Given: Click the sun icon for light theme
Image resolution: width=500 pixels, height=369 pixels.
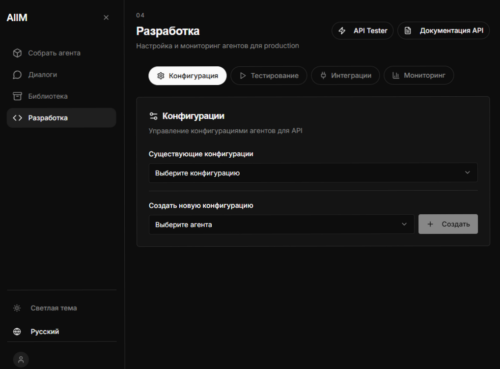Looking at the screenshot, I should click(17, 308).
